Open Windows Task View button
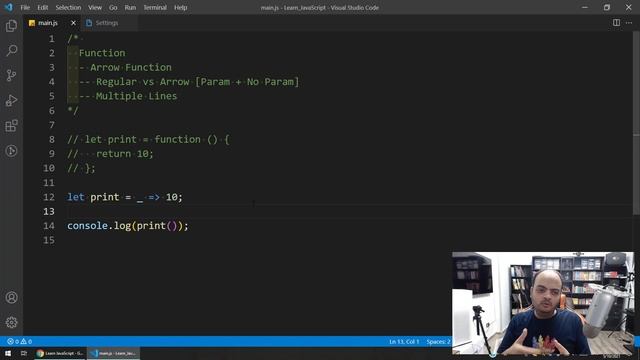Screen dimensions: 640x360 point(24,353)
